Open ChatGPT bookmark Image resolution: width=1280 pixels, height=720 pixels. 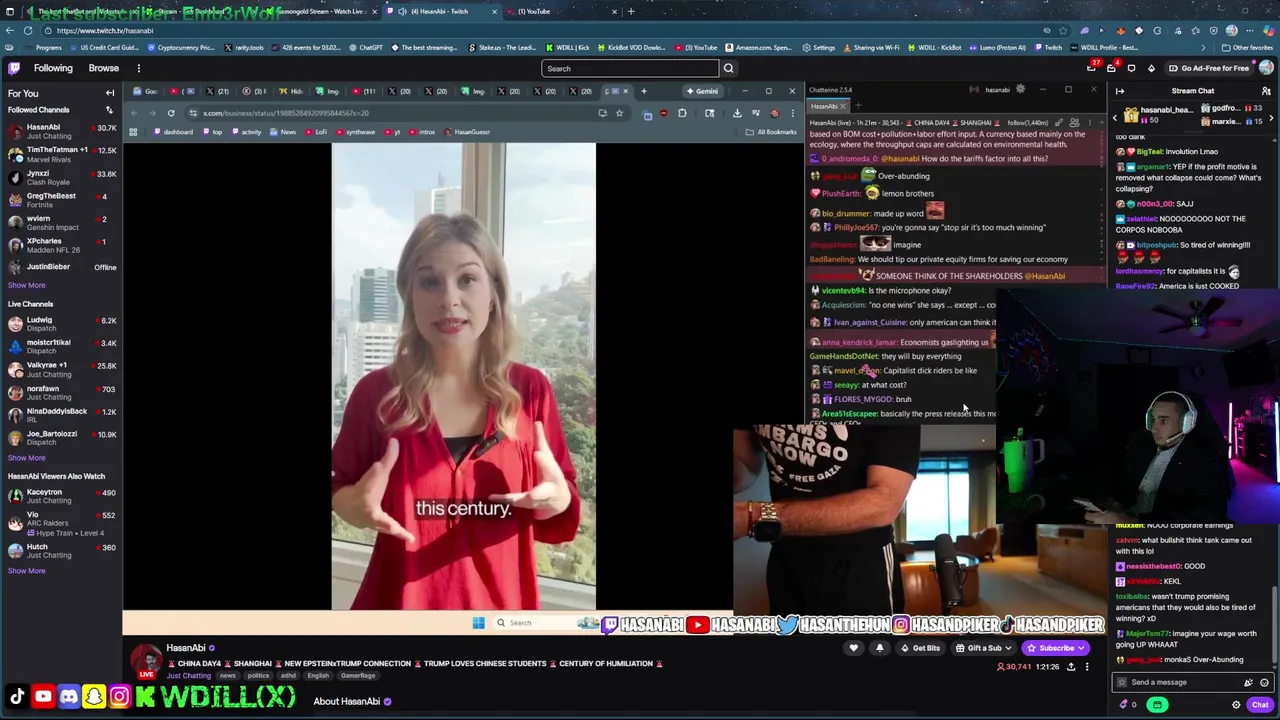click(x=366, y=47)
